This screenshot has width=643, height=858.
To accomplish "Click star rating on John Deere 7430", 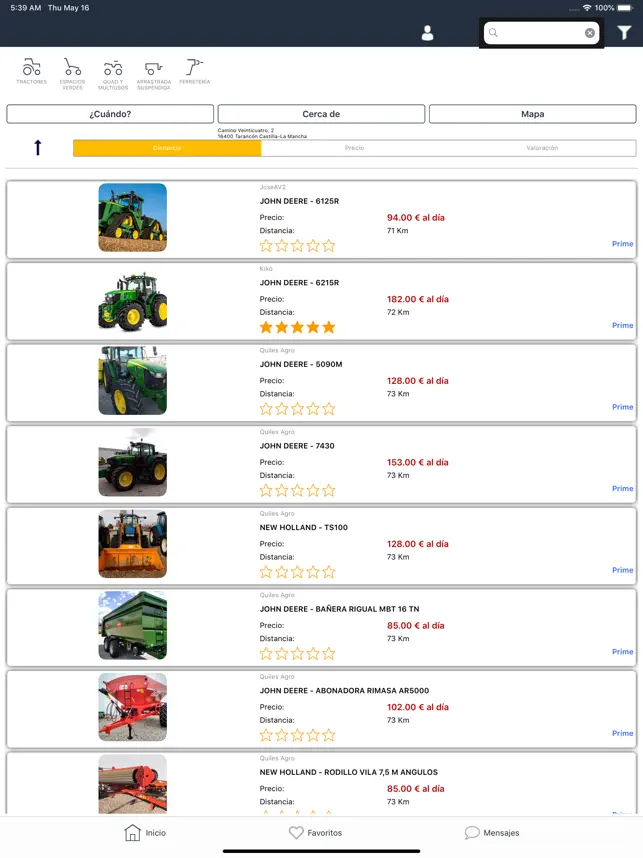I will pos(297,490).
